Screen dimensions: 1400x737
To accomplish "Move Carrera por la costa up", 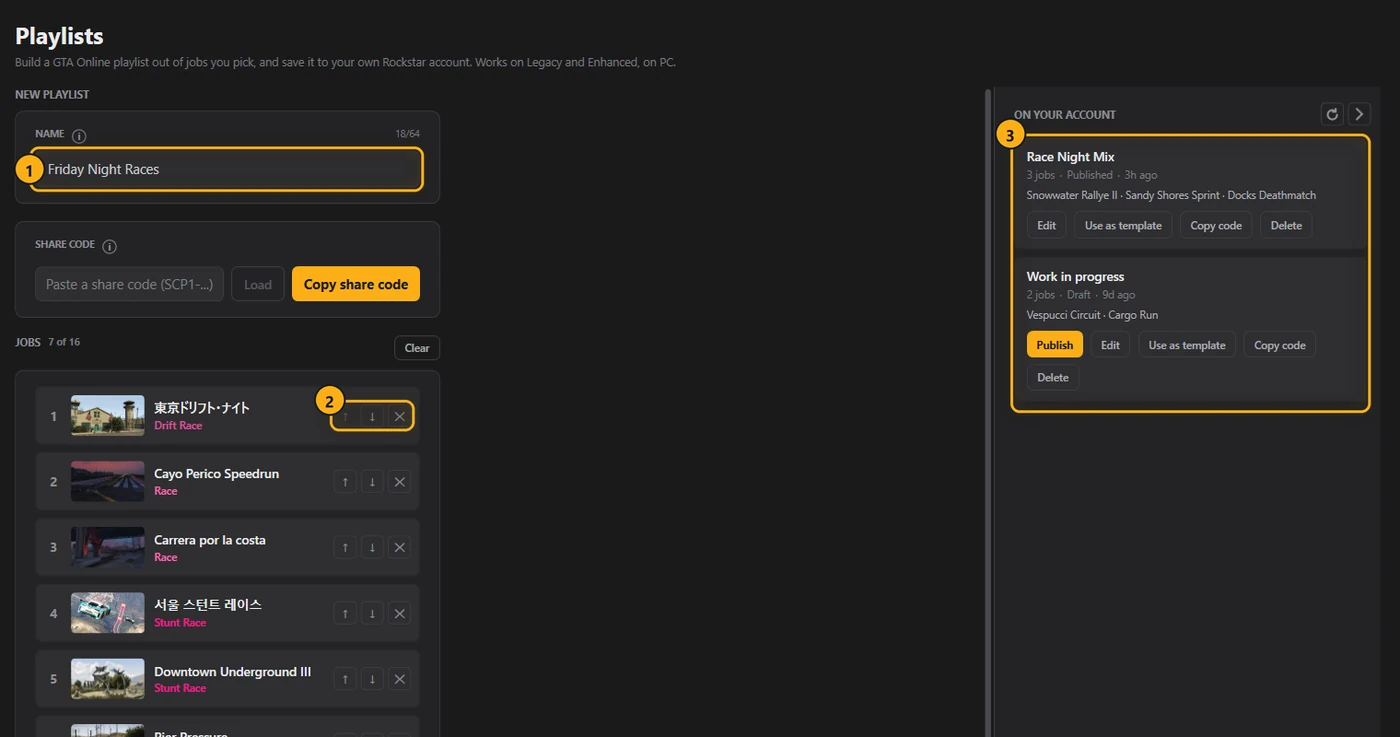I will coord(345,548).
